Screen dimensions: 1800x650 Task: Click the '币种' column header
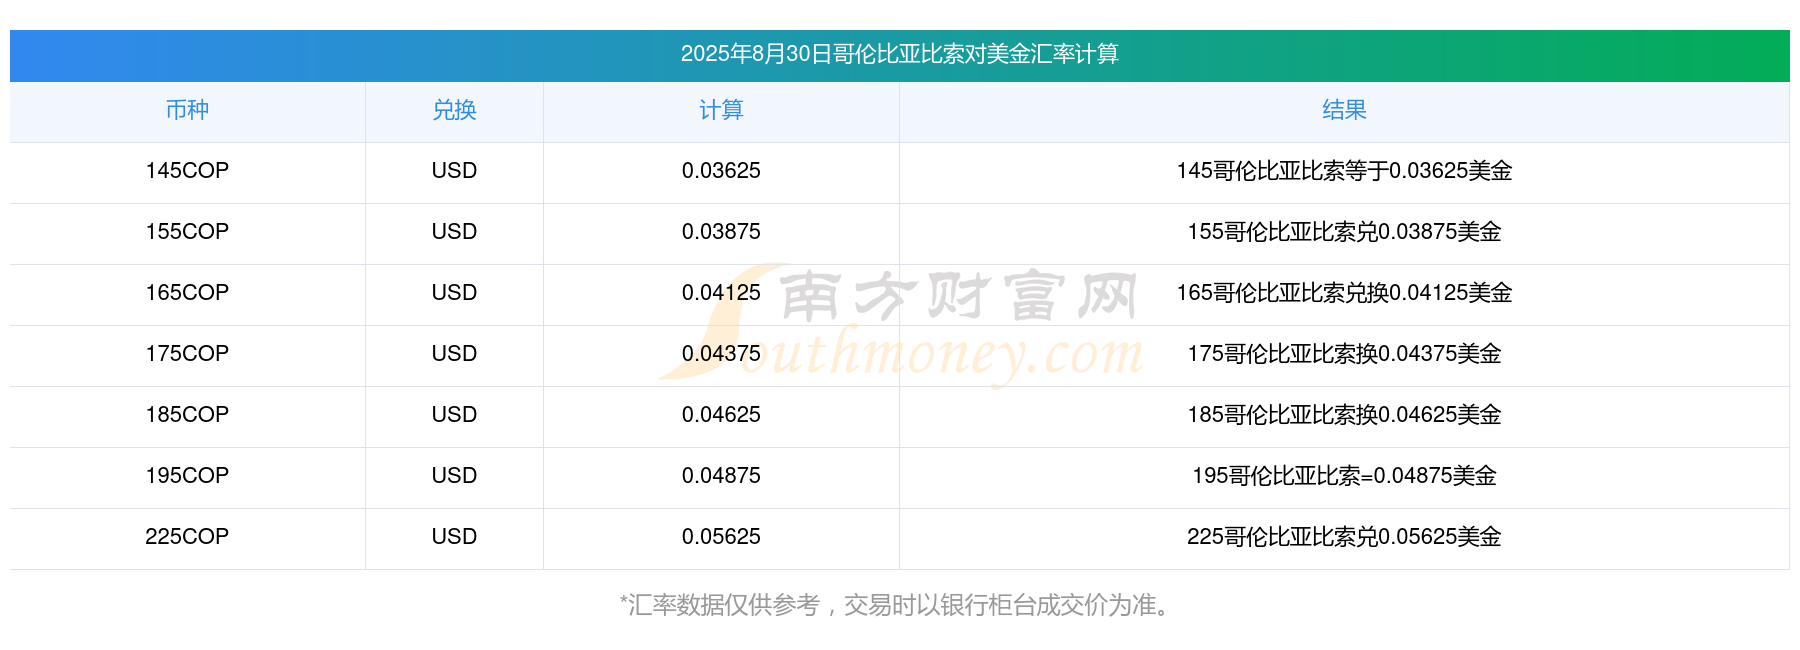coord(187,110)
